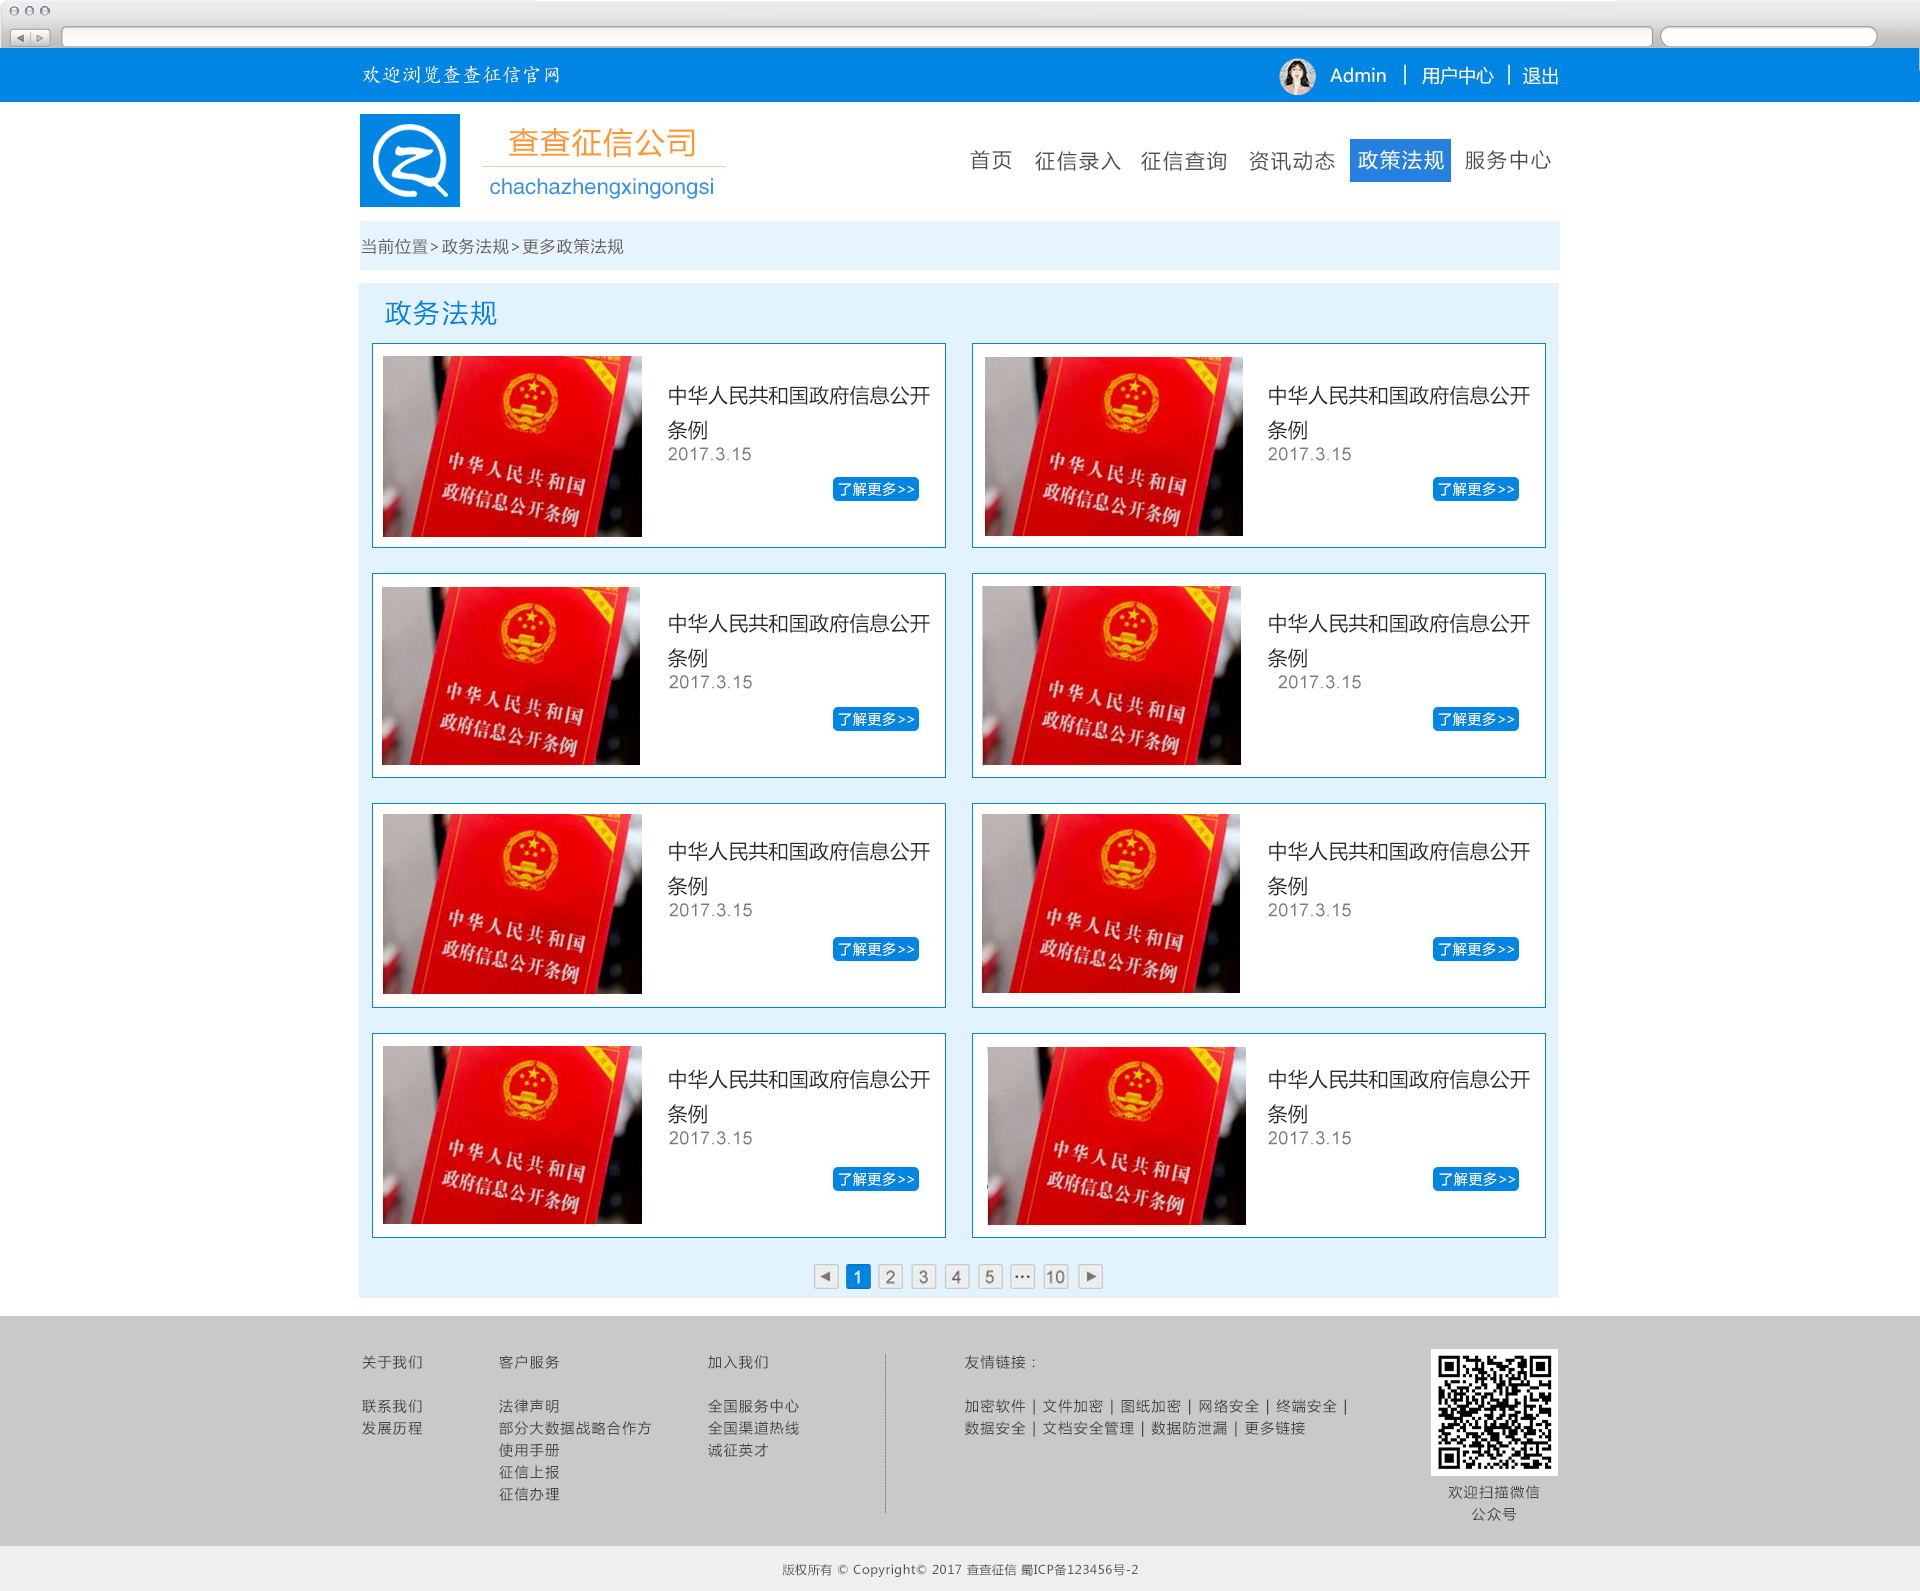
Task: Click the browser search field
Action: [x=1768, y=37]
